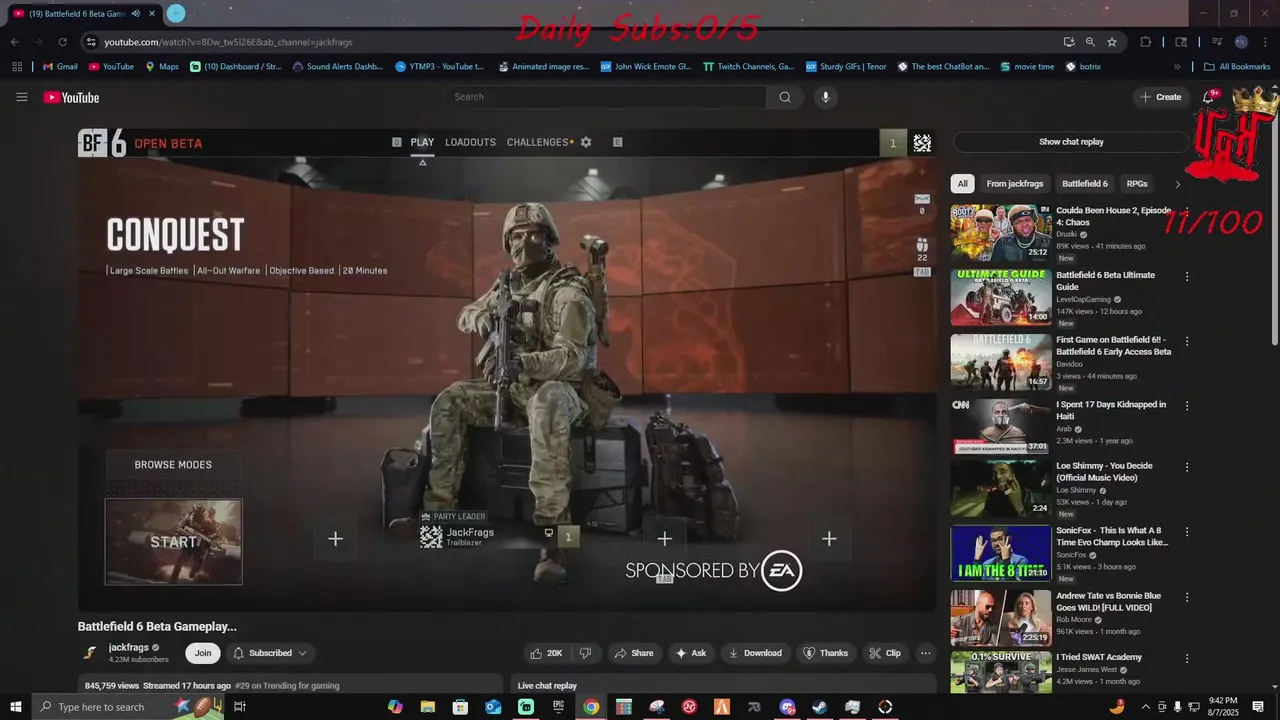This screenshot has width=1280, height=720.
Task: Open the Maps bookmark
Action: (x=162, y=67)
